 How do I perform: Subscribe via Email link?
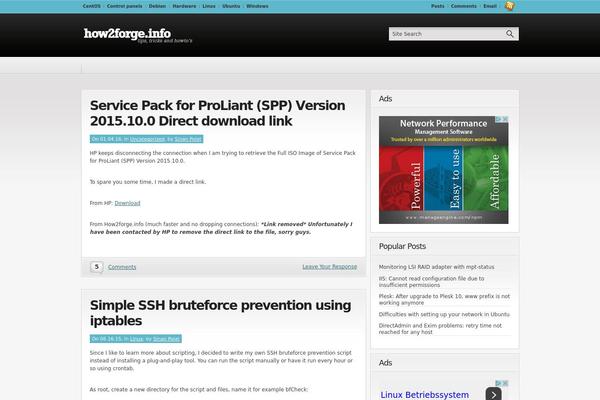click(x=490, y=6)
